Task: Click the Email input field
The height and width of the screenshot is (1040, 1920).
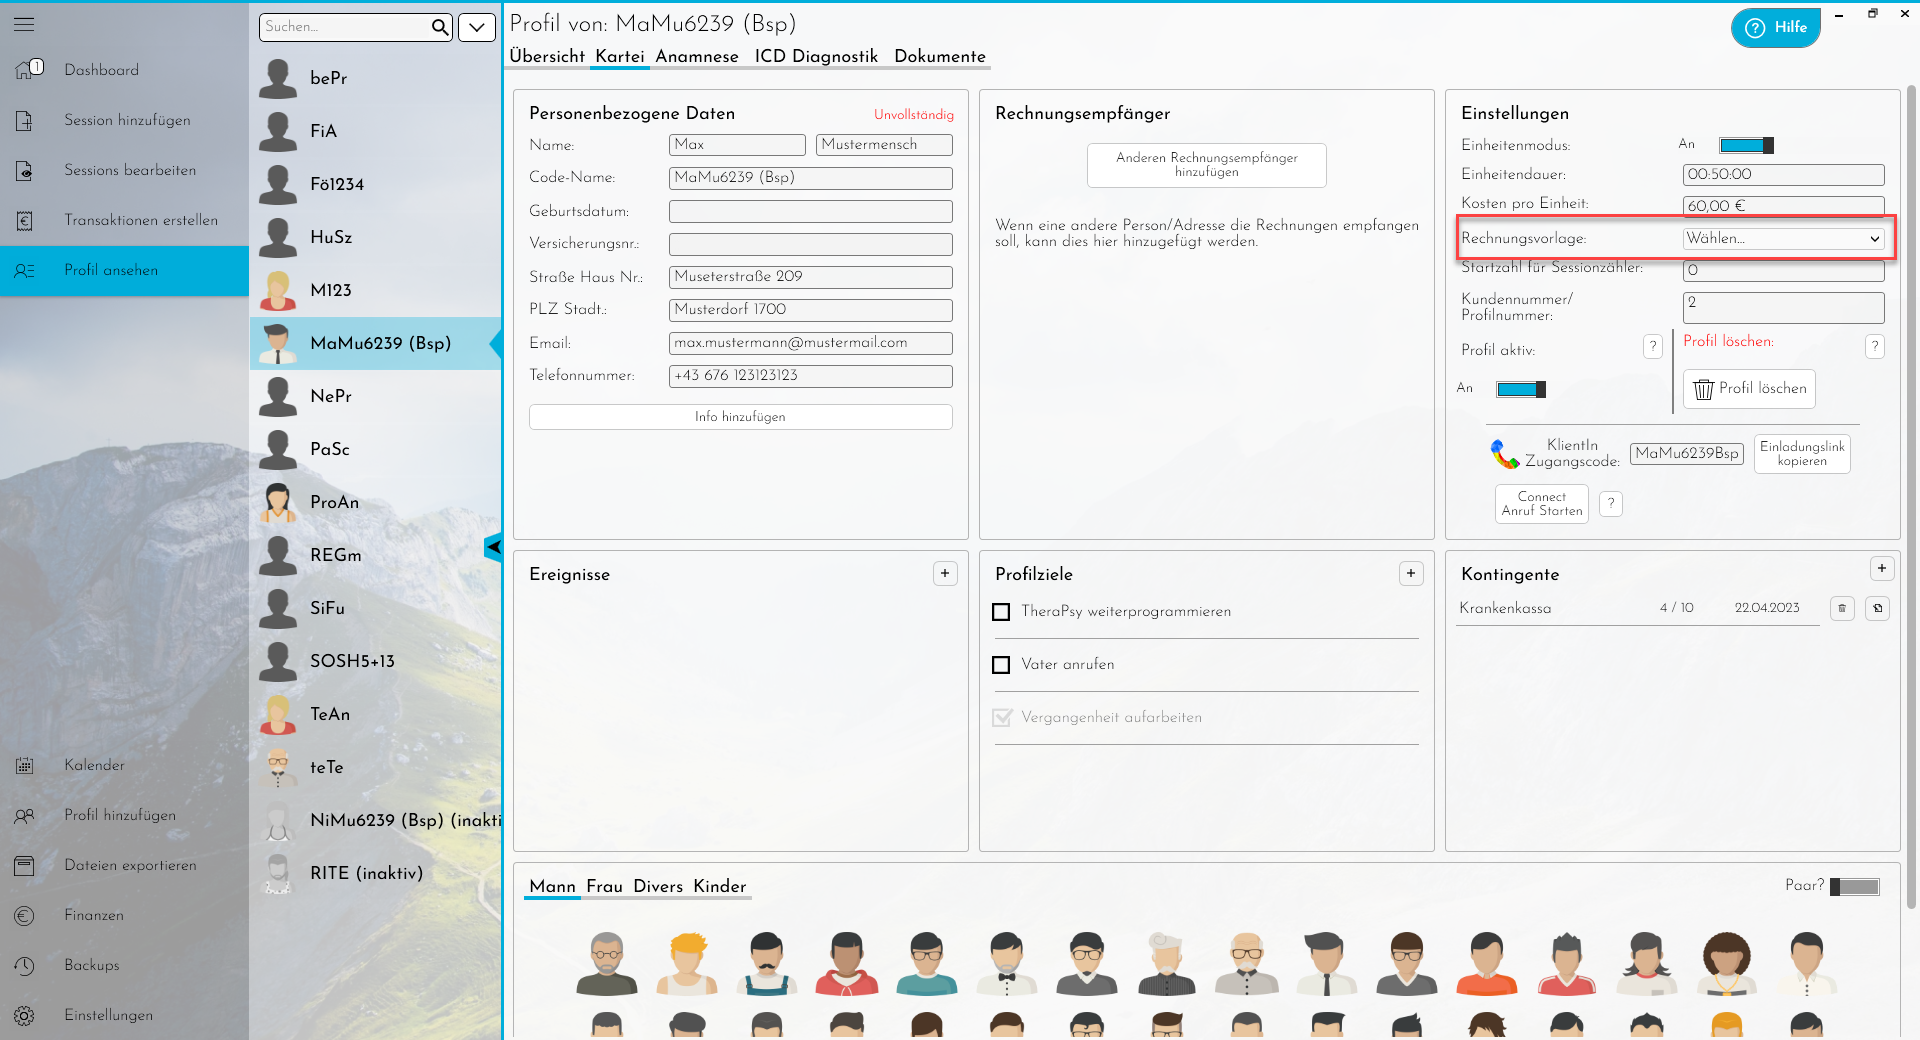Action: click(x=810, y=343)
